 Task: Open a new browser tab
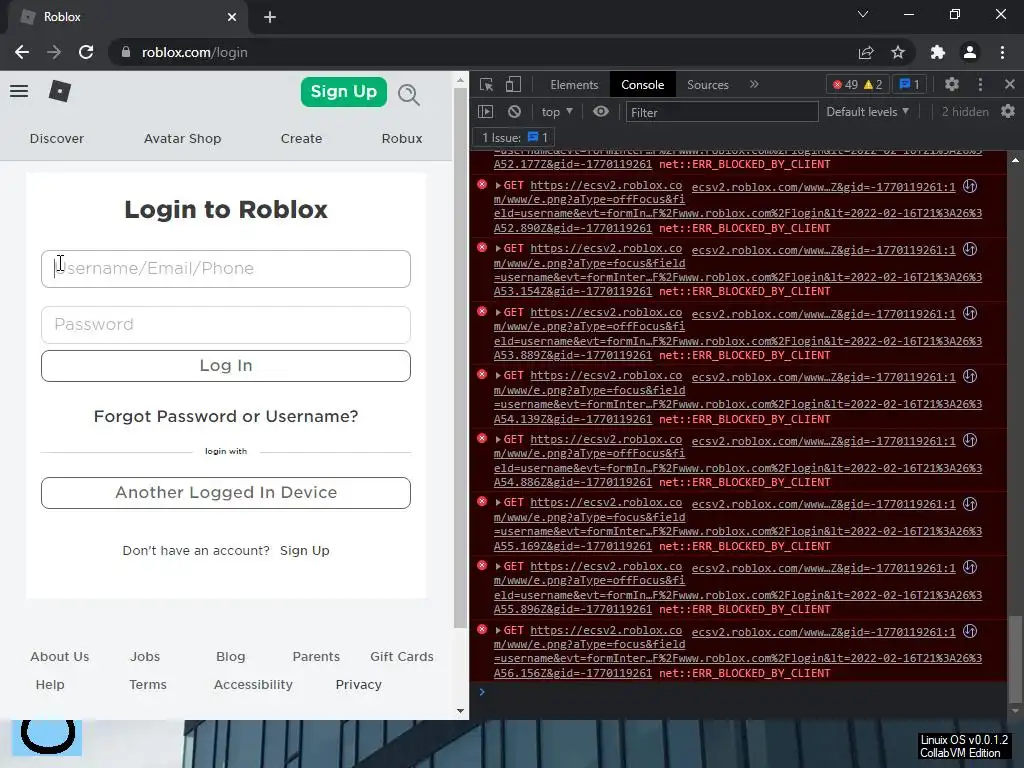270,17
